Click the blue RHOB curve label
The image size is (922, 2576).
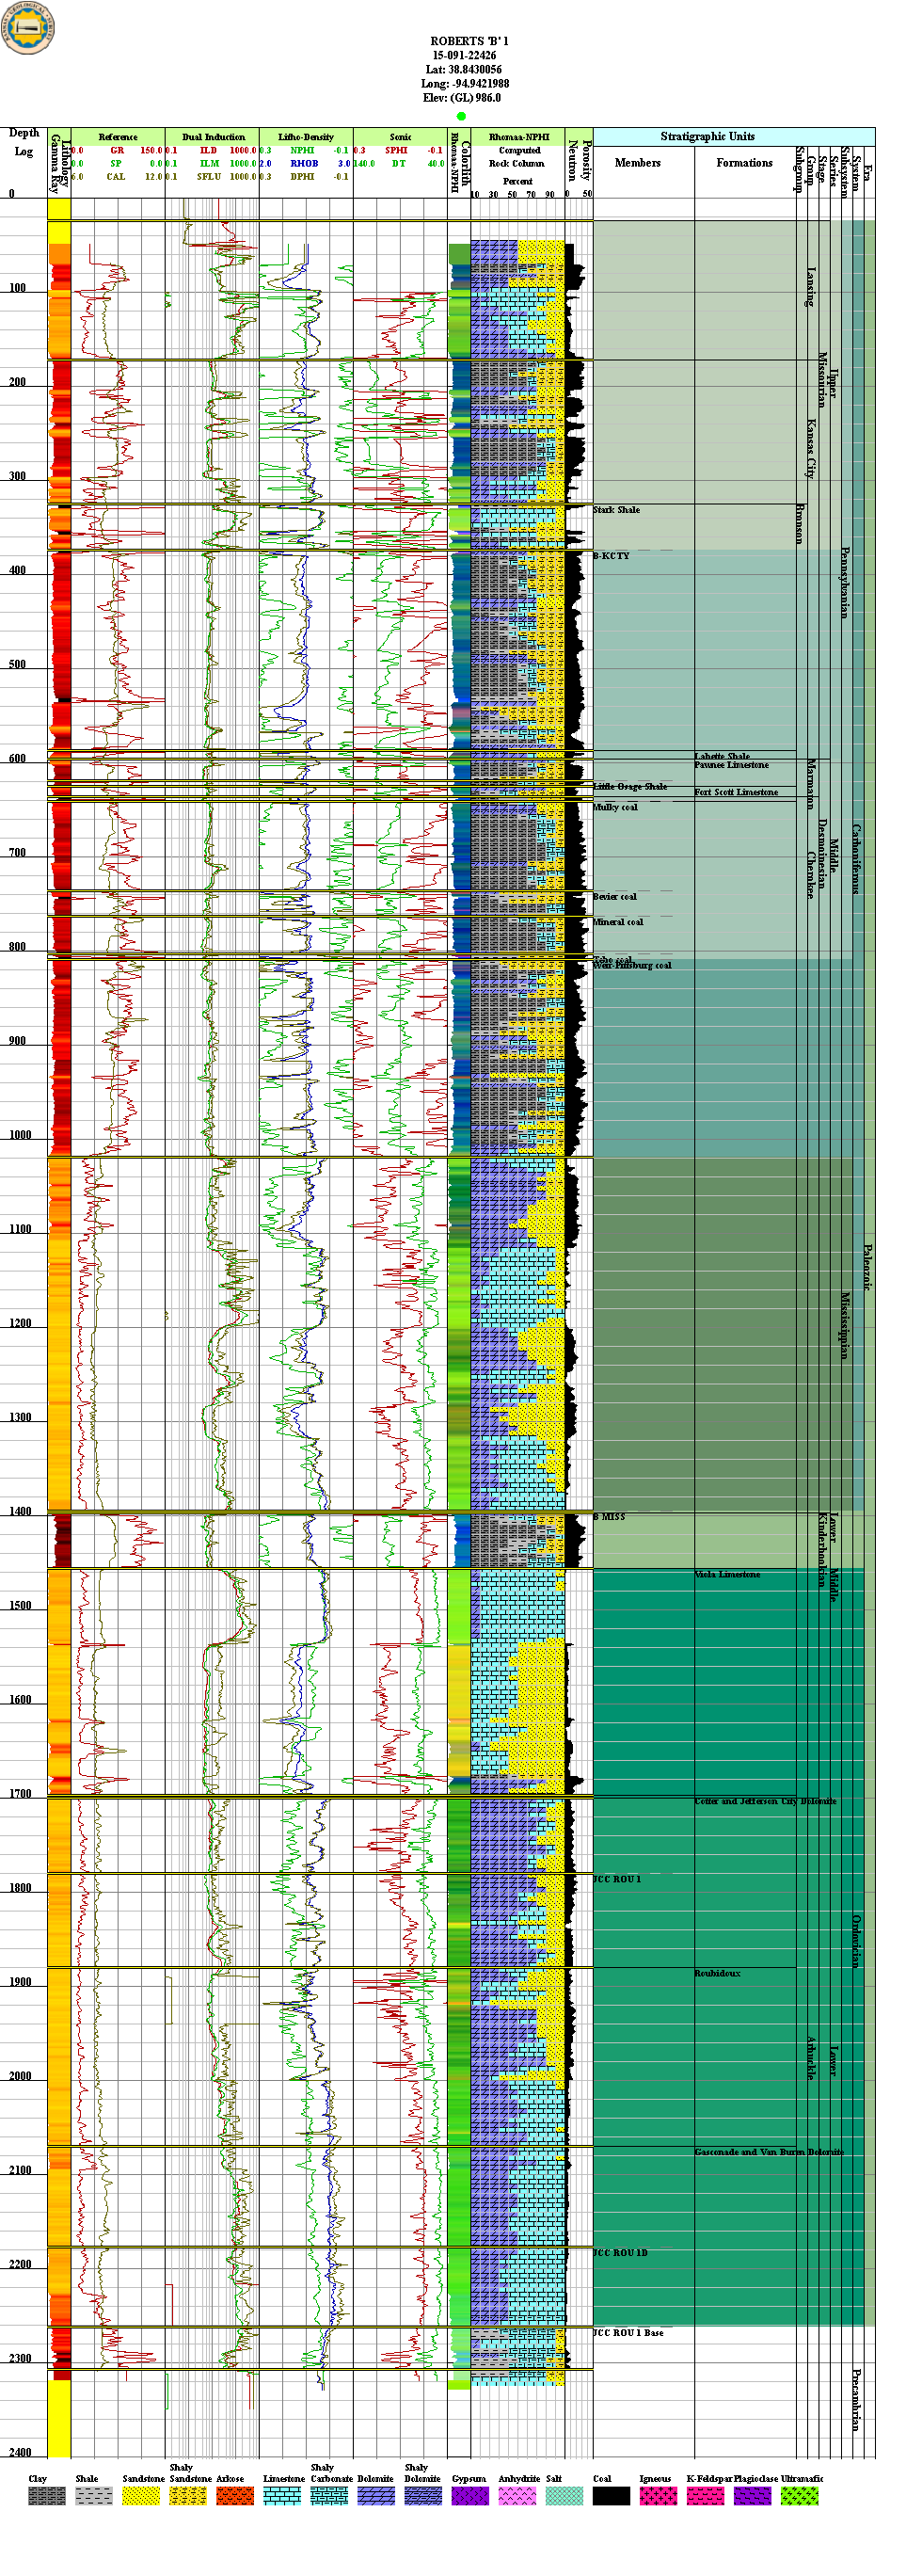click(304, 164)
